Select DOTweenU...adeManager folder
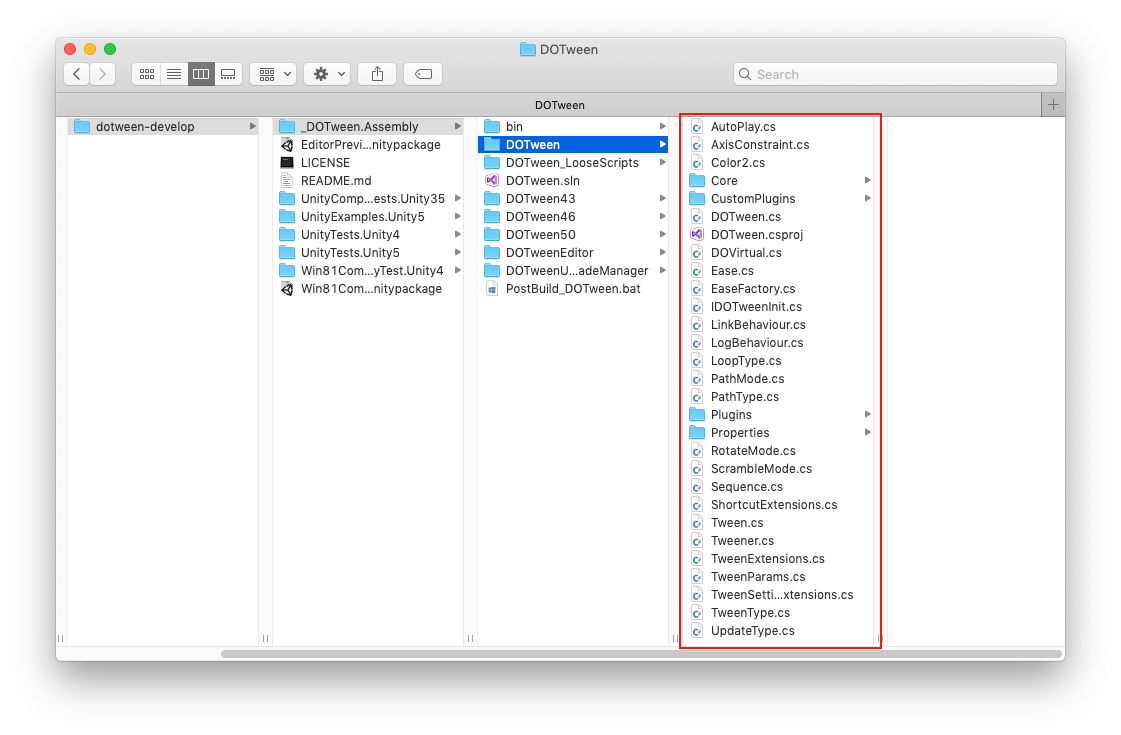This screenshot has width=1121, height=735. point(573,270)
